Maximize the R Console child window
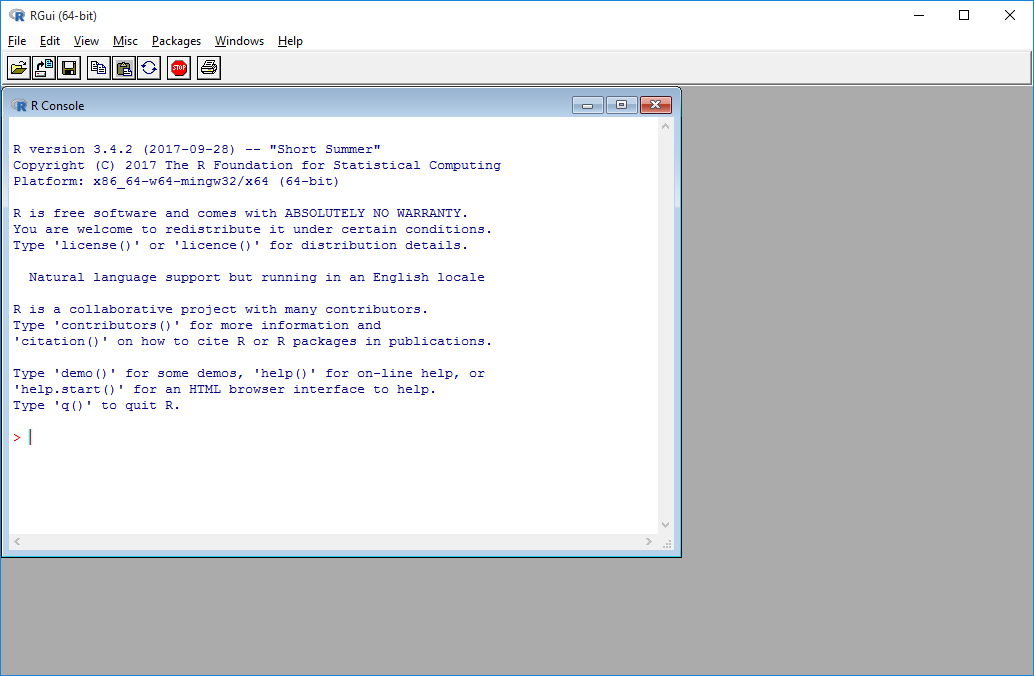Screen dimensions: 1034x676 [621, 105]
